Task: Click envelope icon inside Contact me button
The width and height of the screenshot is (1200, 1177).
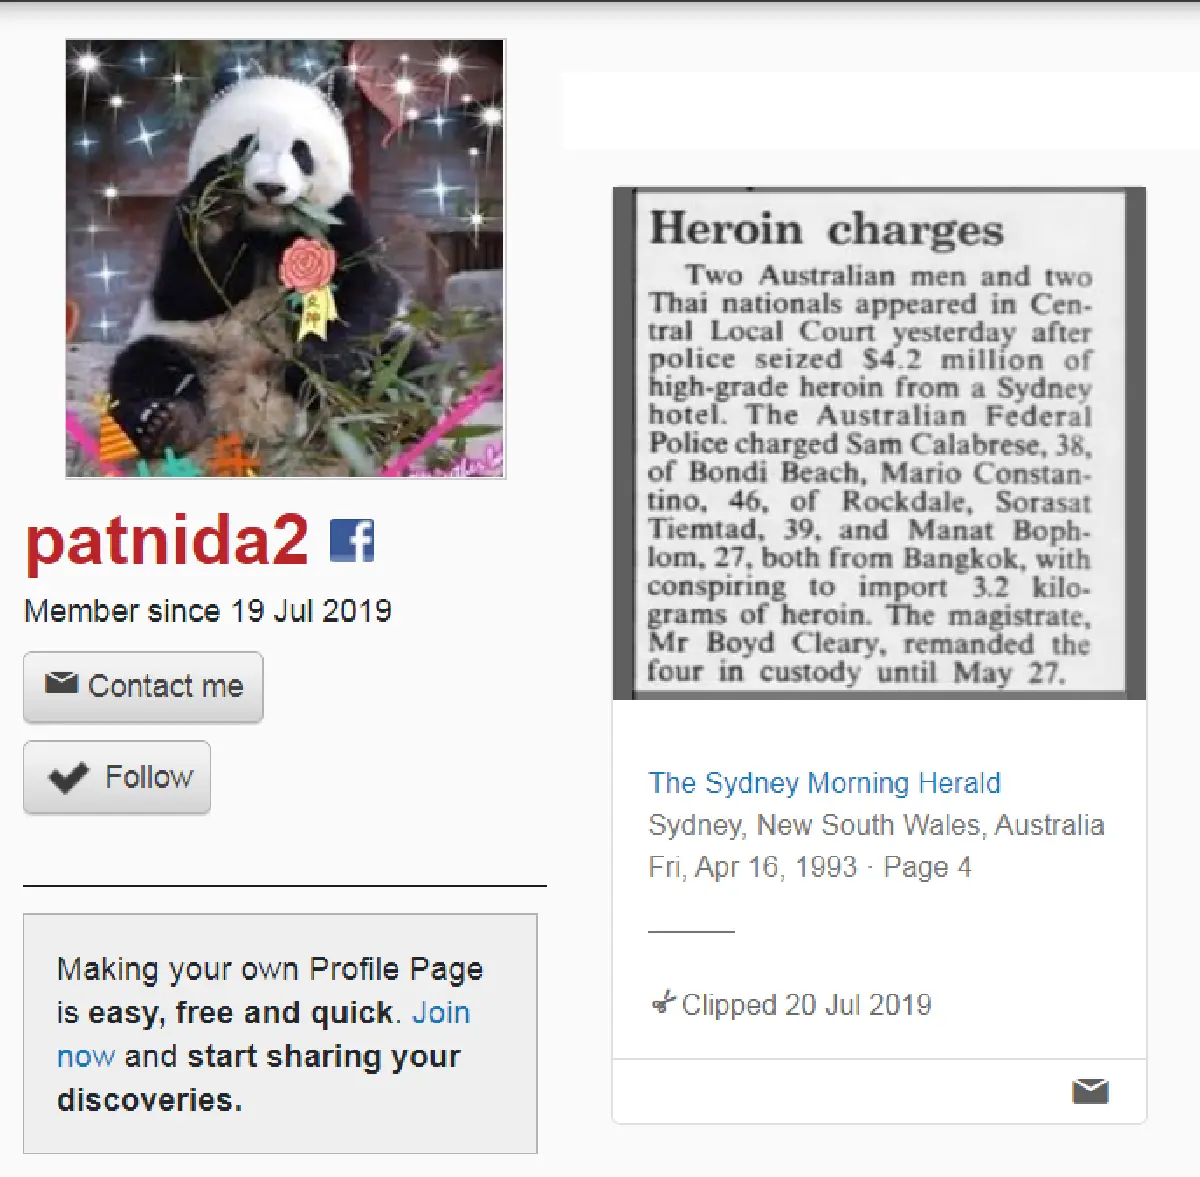Action: [x=61, y=683]
